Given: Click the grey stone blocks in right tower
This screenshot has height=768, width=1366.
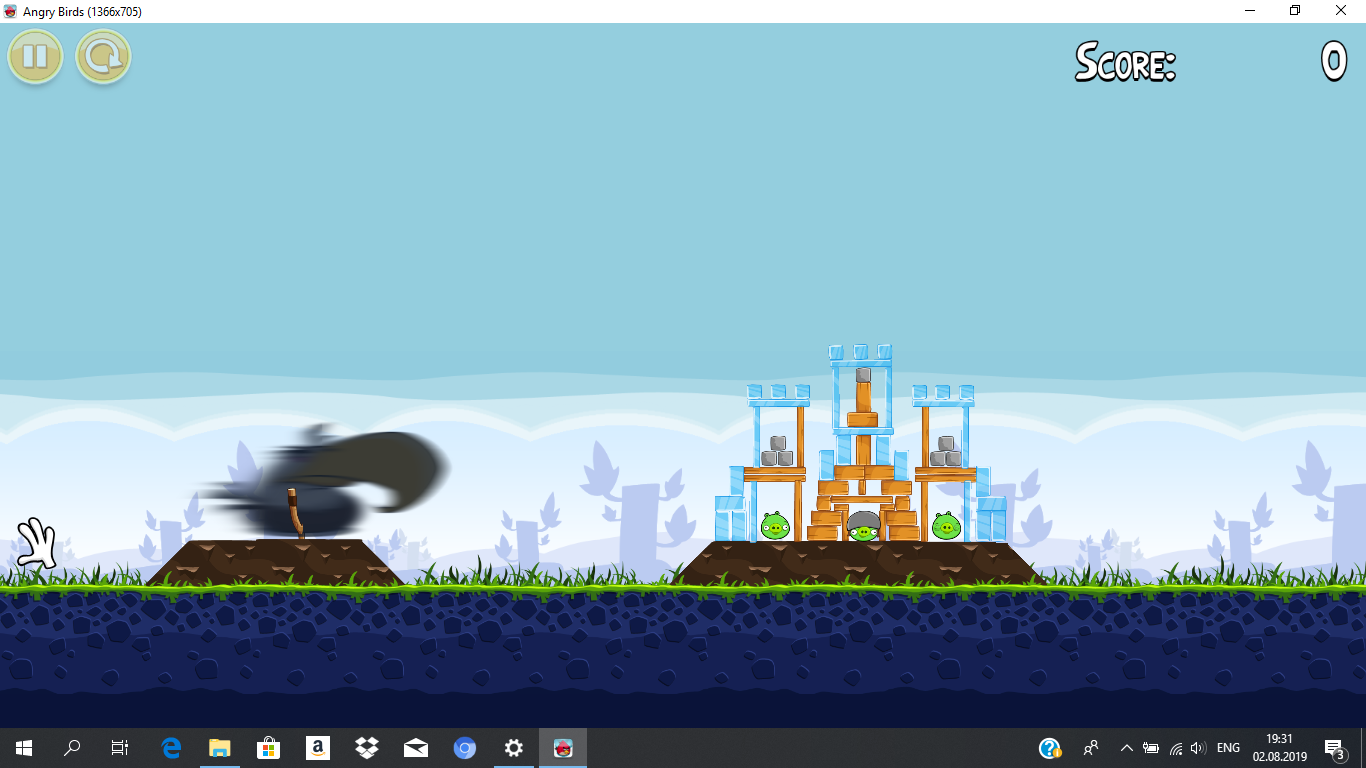Looking at the screenshot, I should pos(946,452).
